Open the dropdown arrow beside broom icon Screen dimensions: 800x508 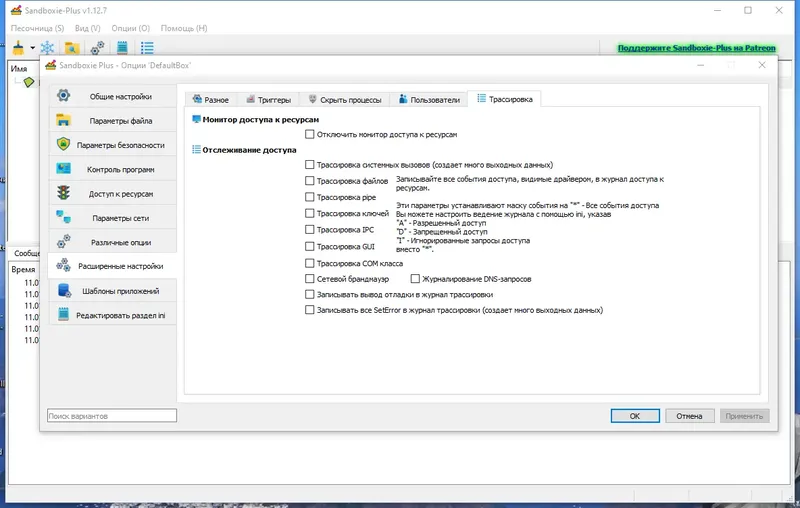(x=32, y=48)
